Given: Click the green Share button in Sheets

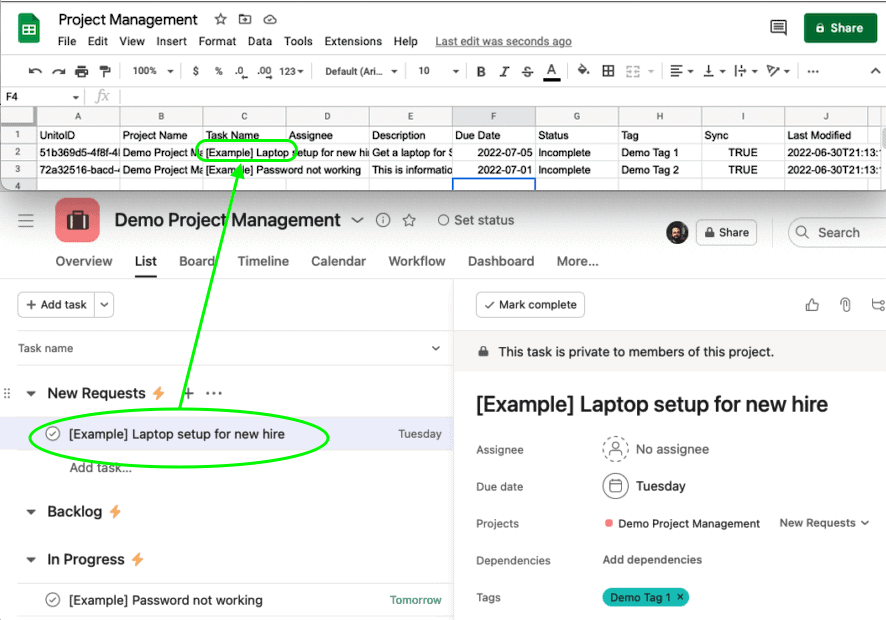Looking at the screenshot, I should [840, 28].
